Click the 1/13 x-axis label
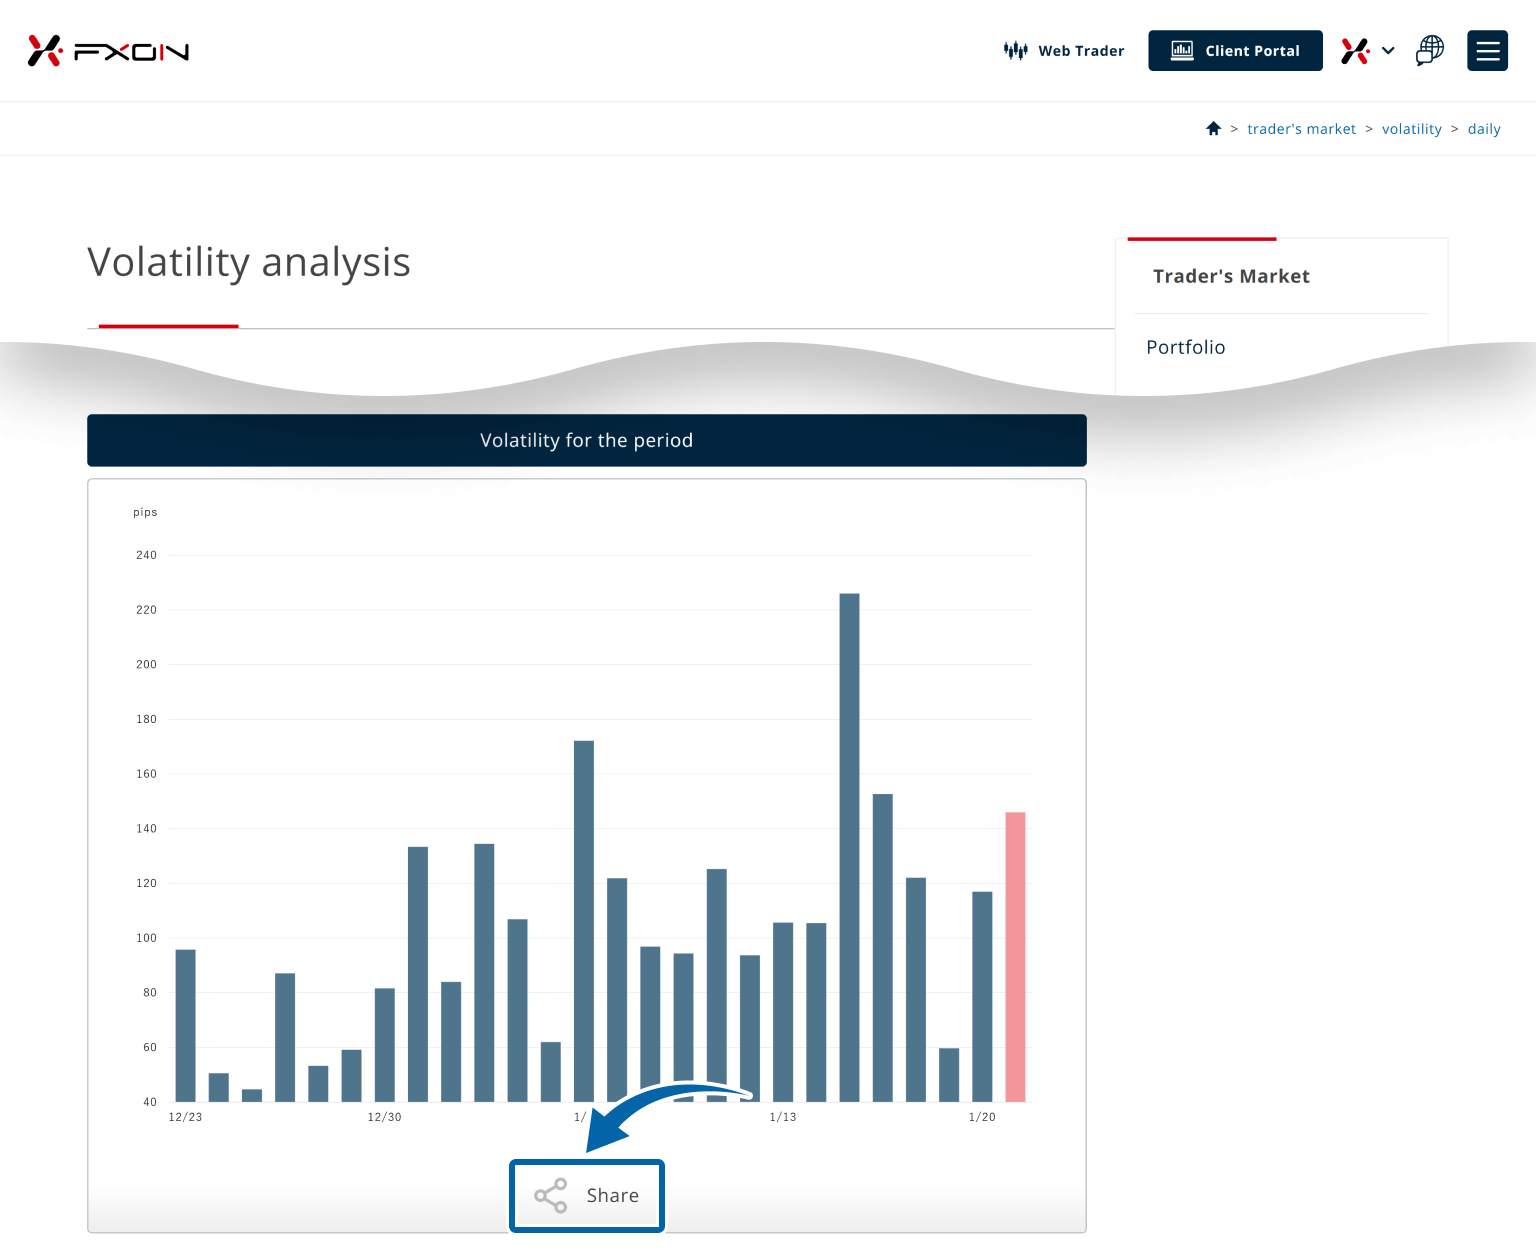The image size is (1536, 1260). (783, 1117)
